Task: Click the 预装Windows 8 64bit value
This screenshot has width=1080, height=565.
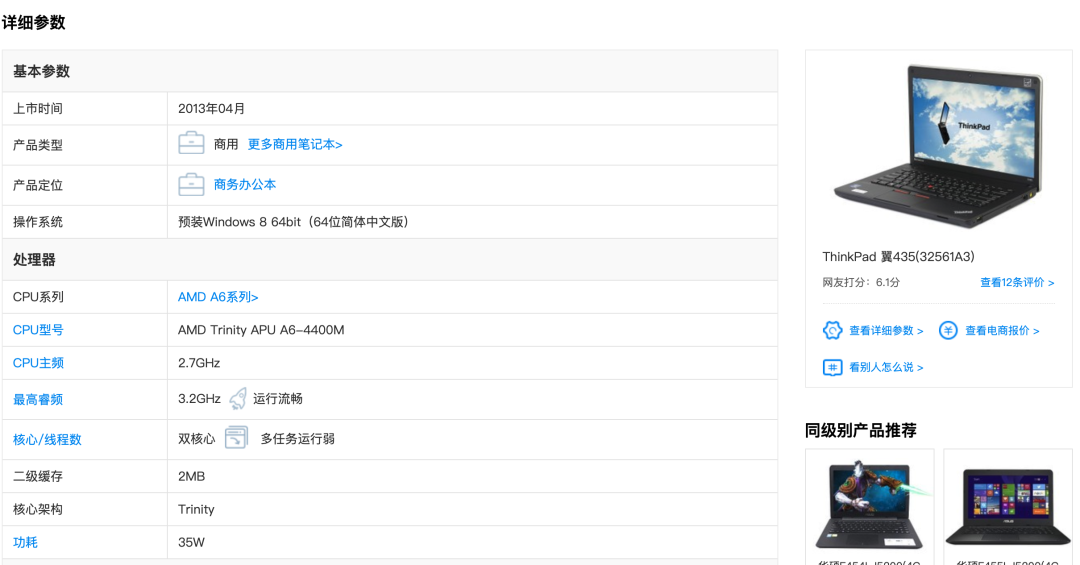Action: 293,222
